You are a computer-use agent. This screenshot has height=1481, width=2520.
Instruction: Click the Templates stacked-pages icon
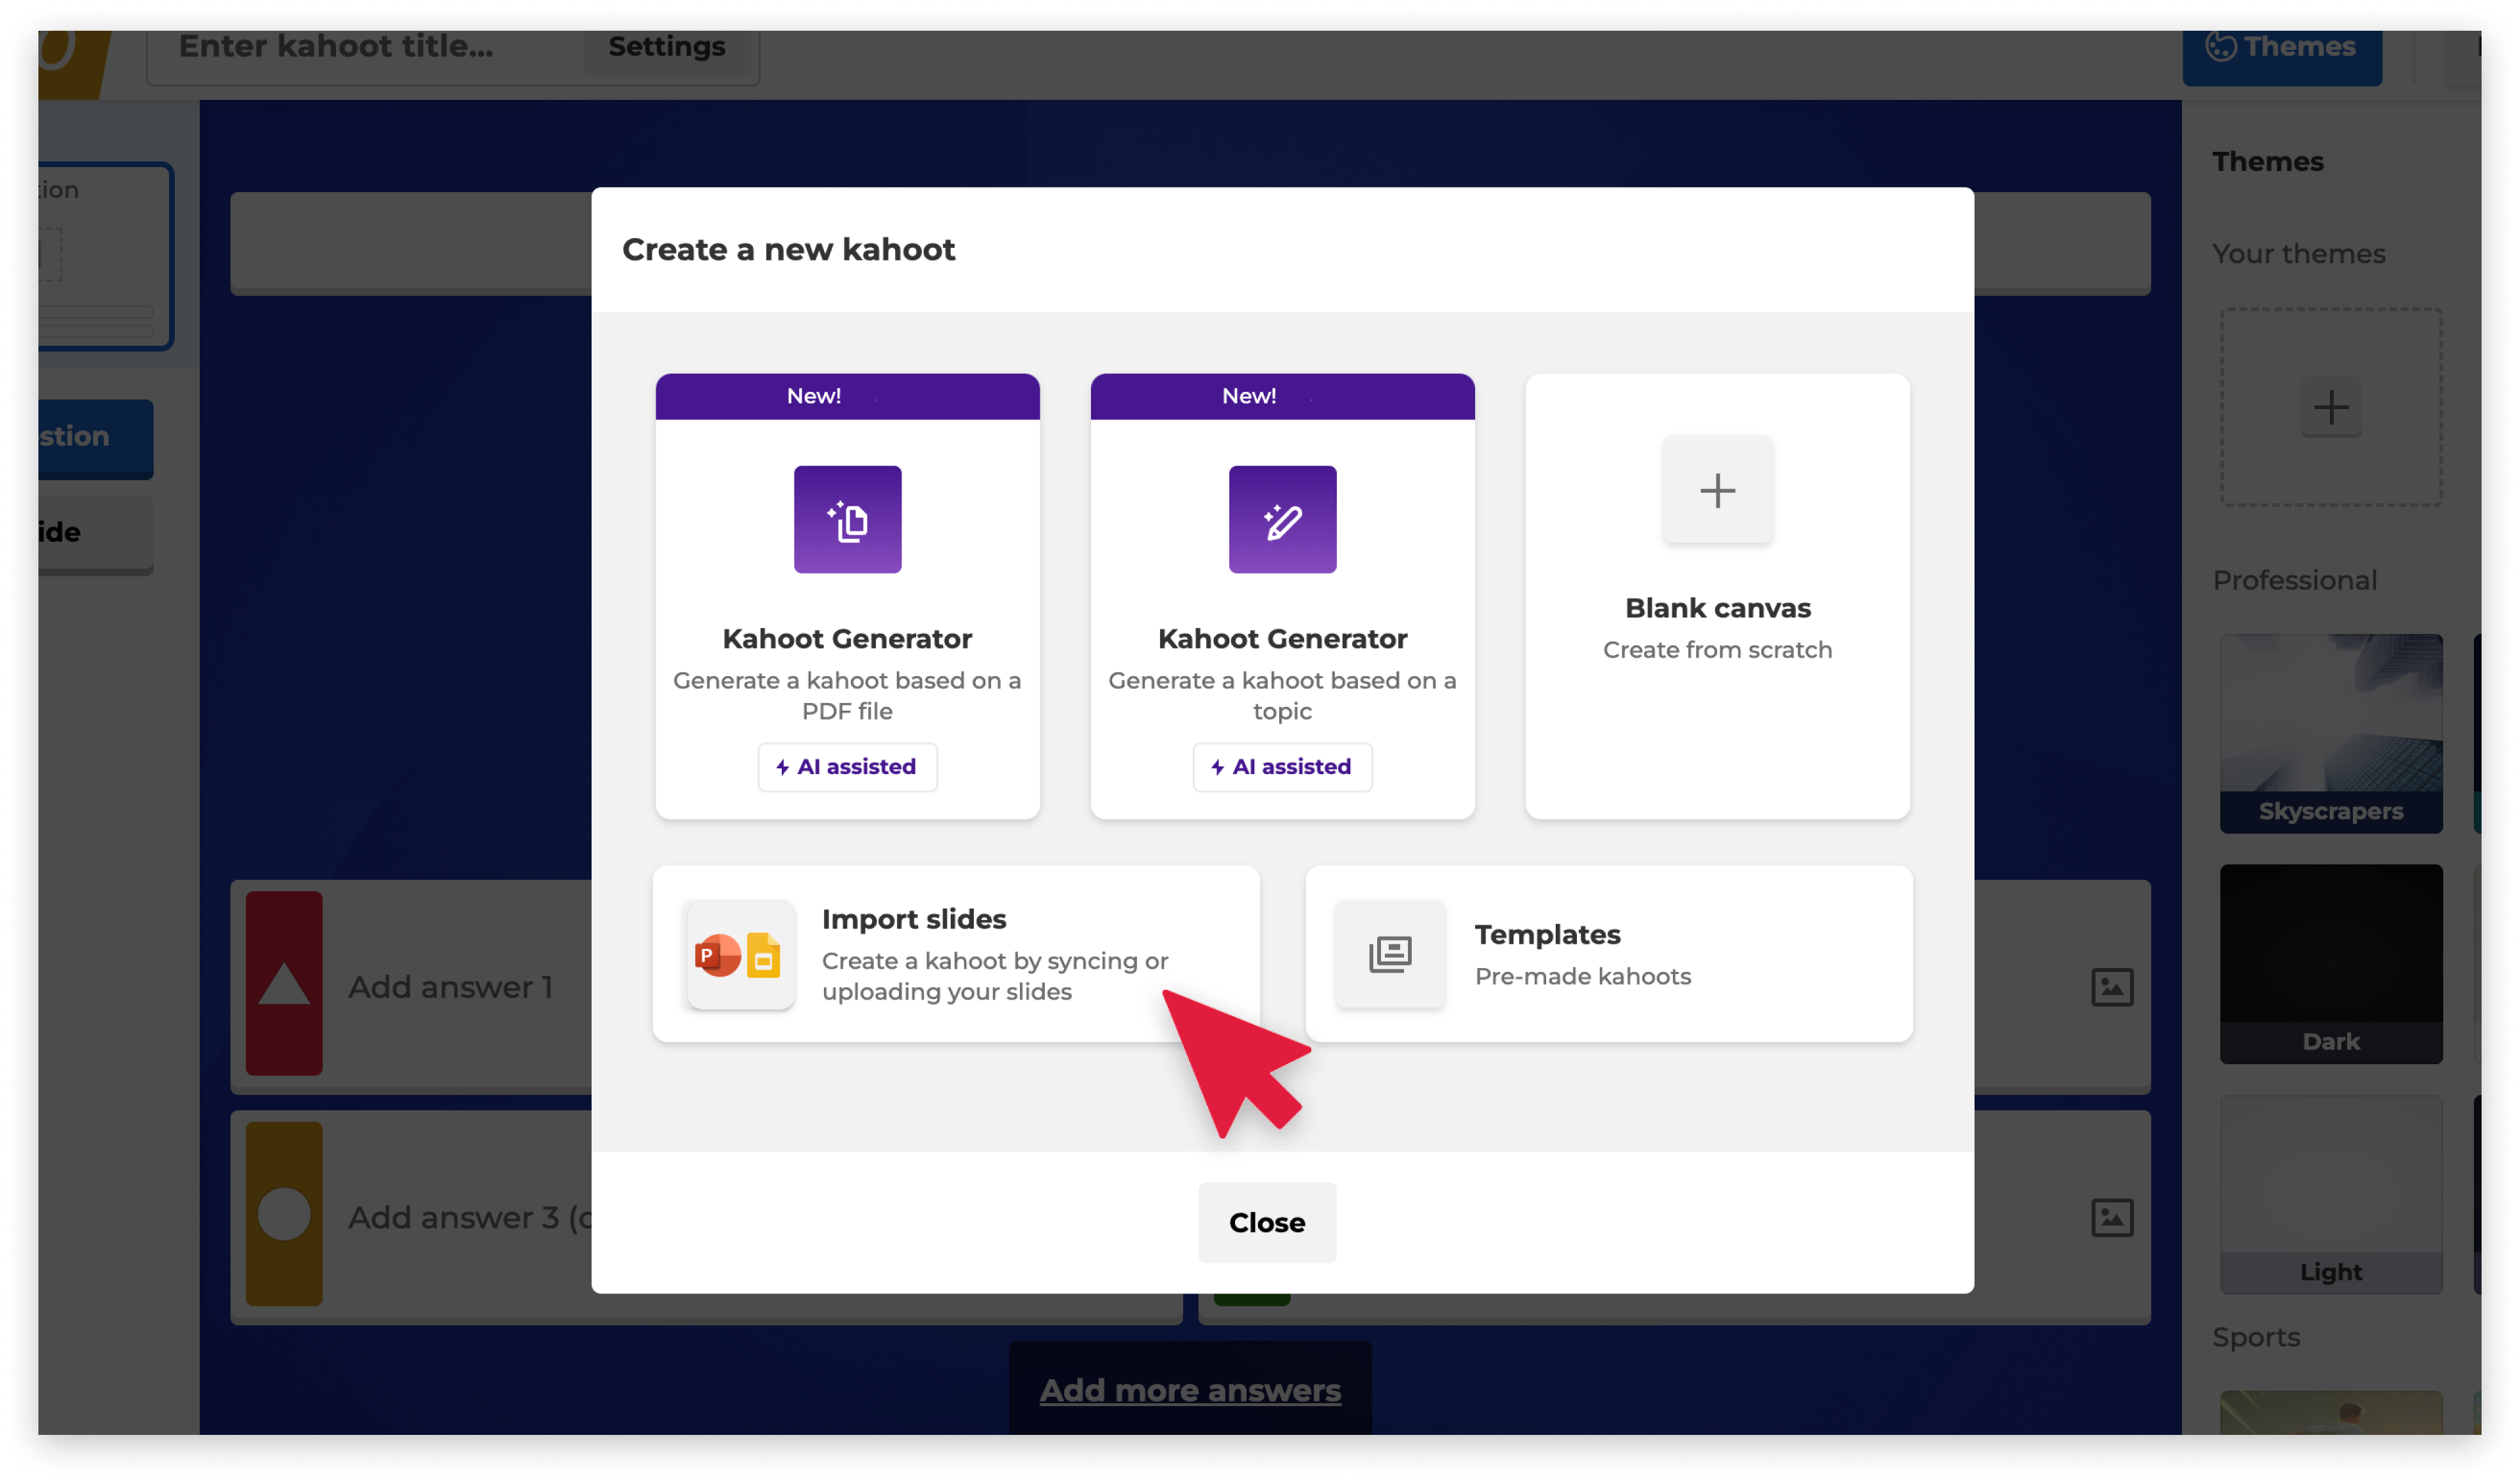click(1390, 954)
